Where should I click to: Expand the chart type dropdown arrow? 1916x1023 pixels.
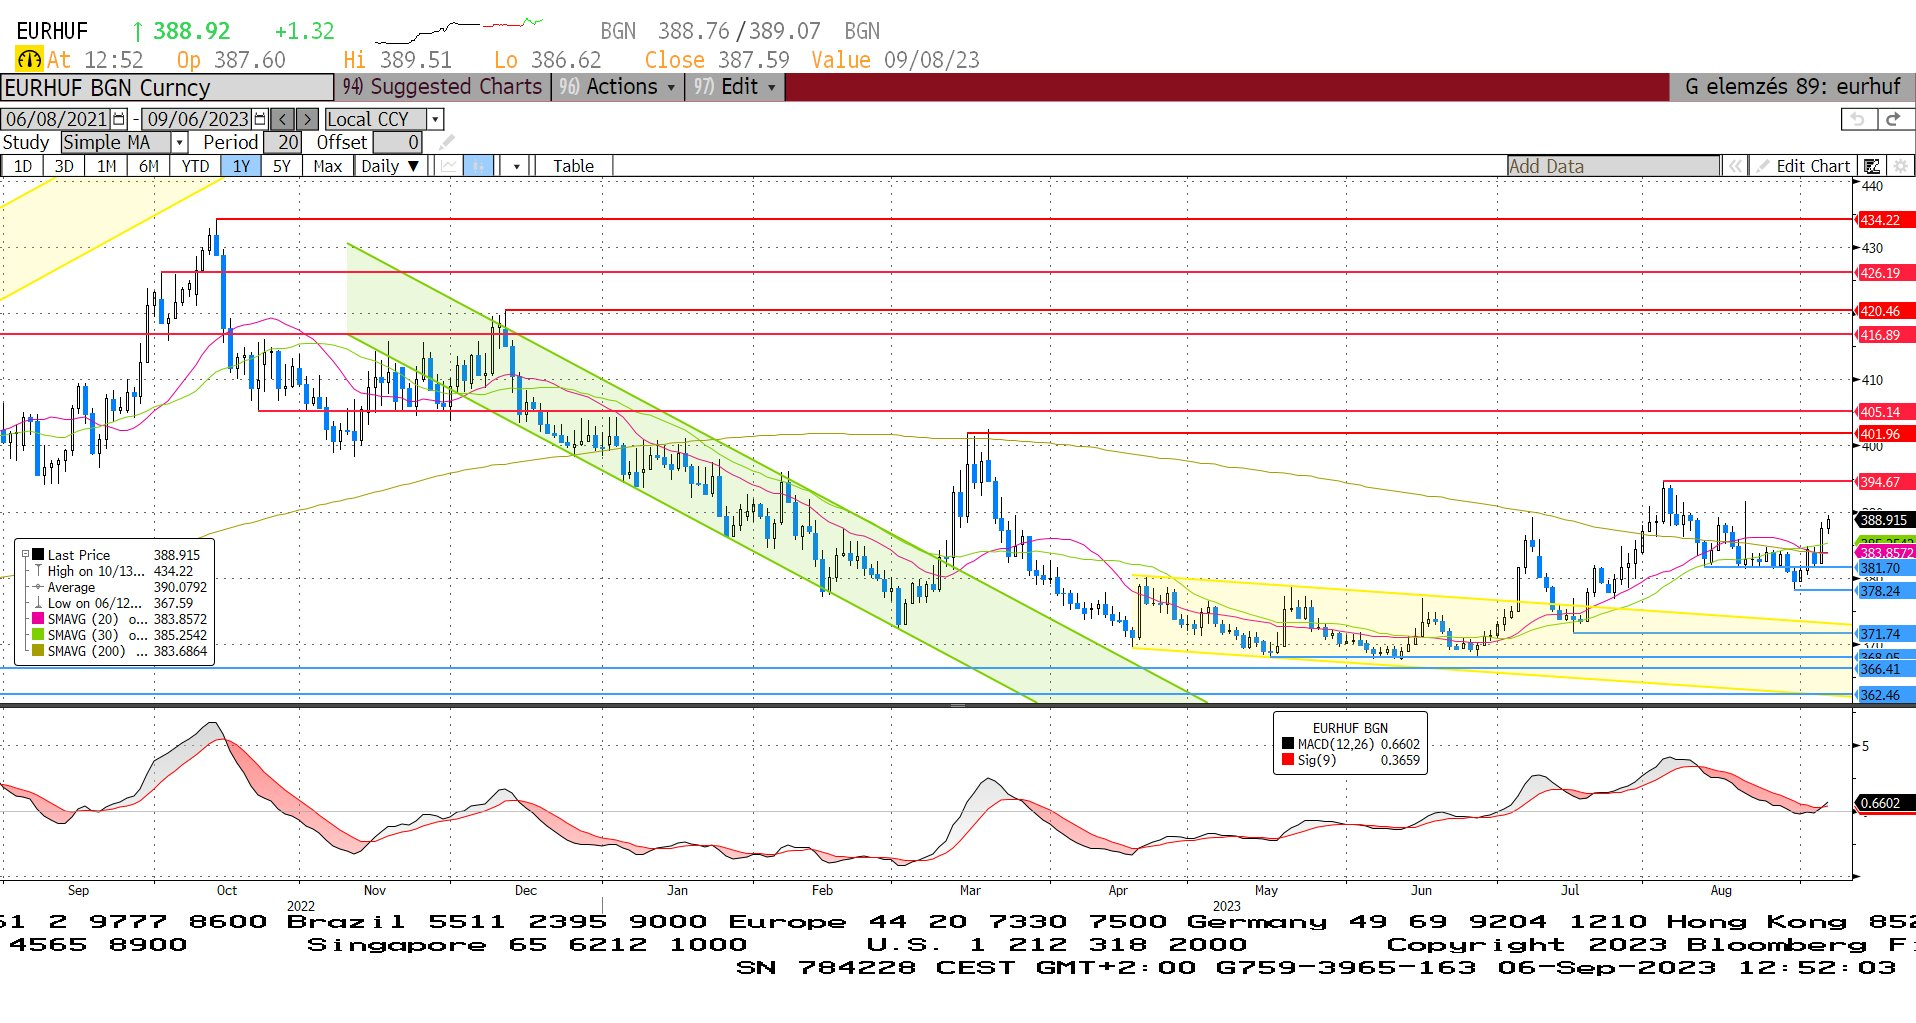516,166
